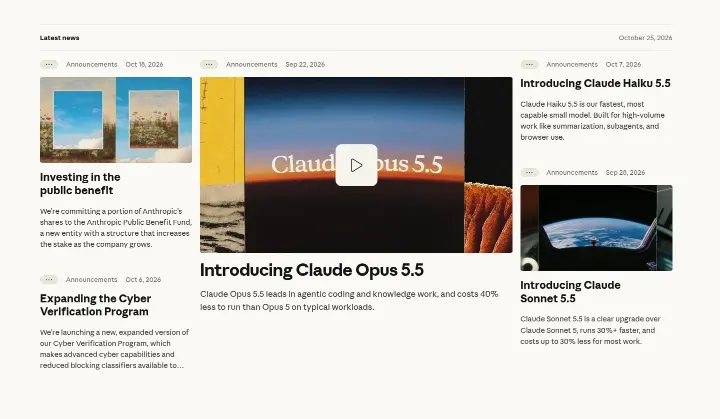The image size is (720, 419).
Task: Open the ellipsis badge beside Sep 22, 2026
Action: 209,64
